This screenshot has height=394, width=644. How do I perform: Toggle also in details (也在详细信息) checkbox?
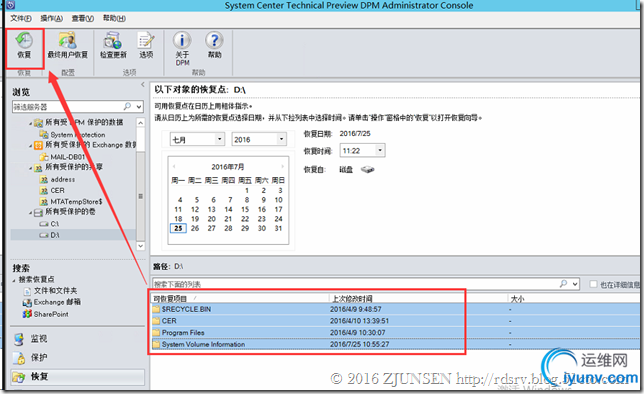pos(593,284)
